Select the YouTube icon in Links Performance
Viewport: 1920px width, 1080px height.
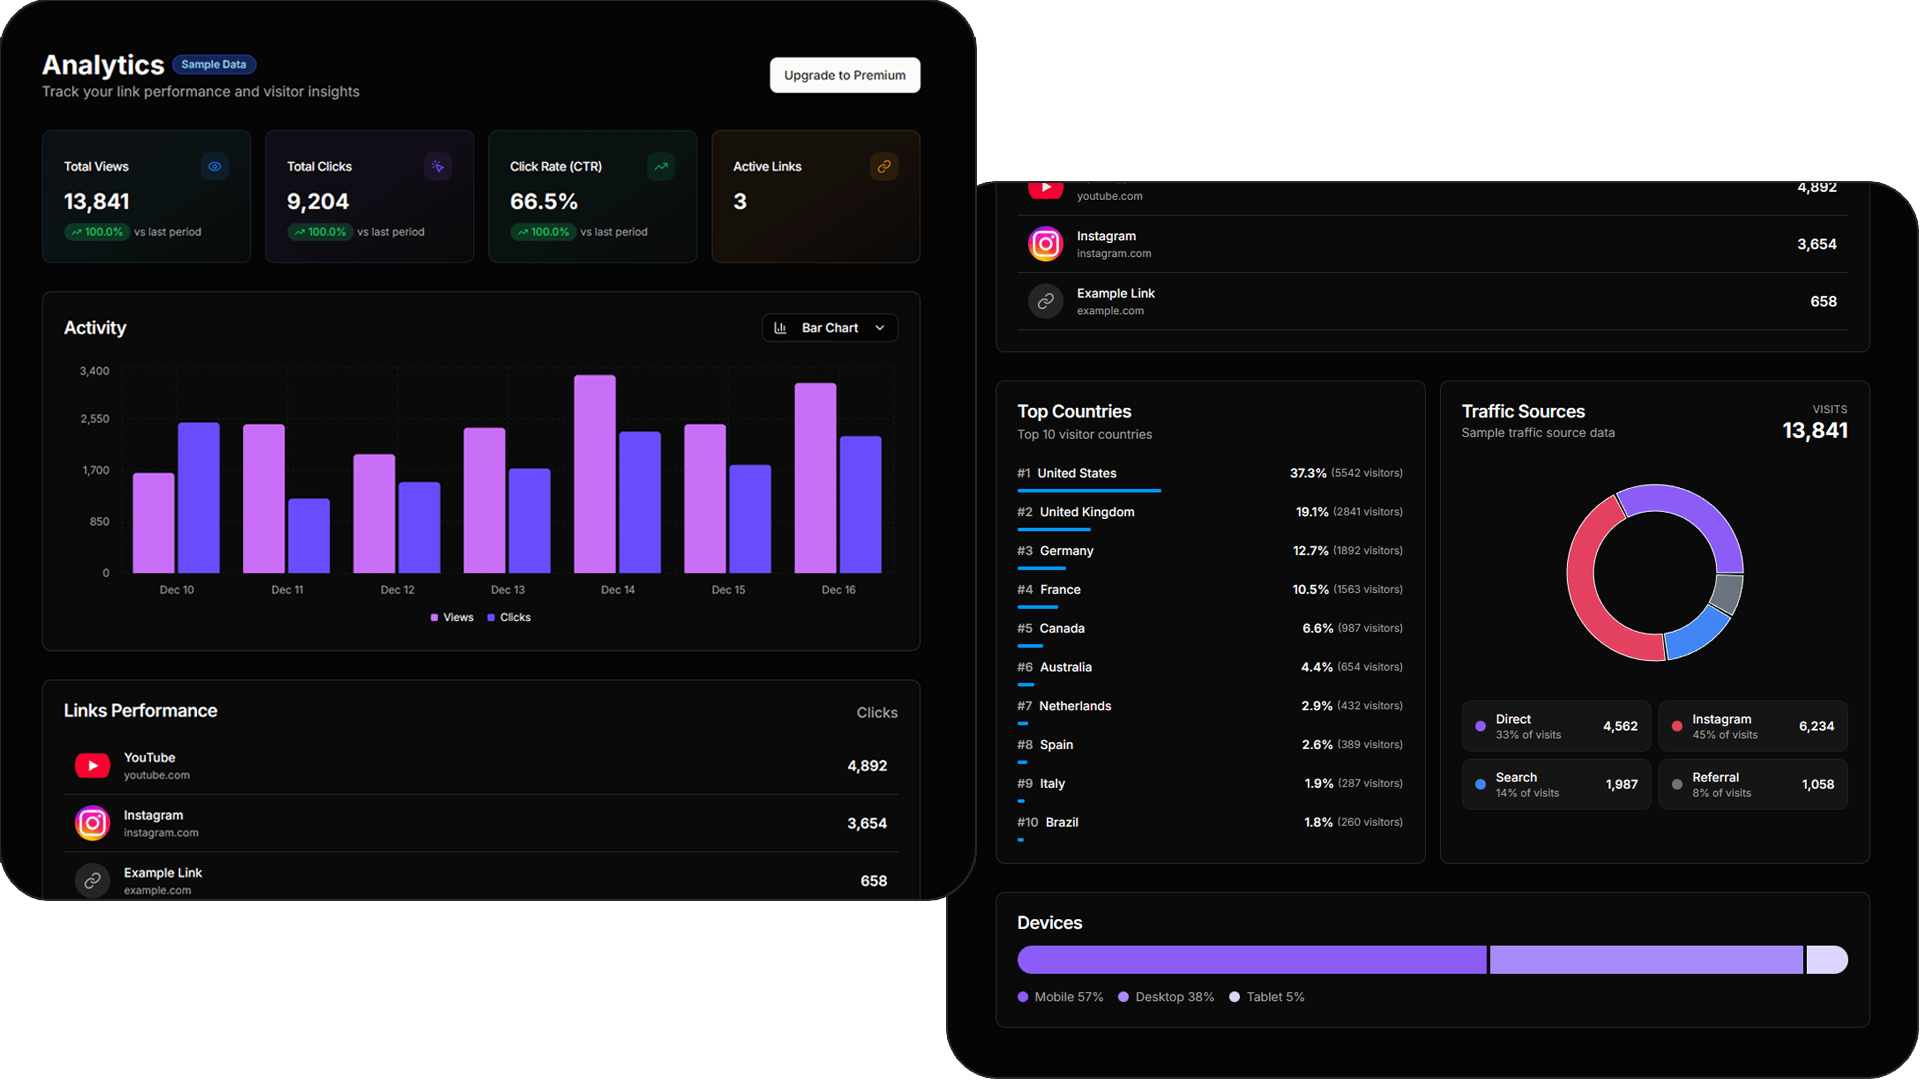coord(92,765)
